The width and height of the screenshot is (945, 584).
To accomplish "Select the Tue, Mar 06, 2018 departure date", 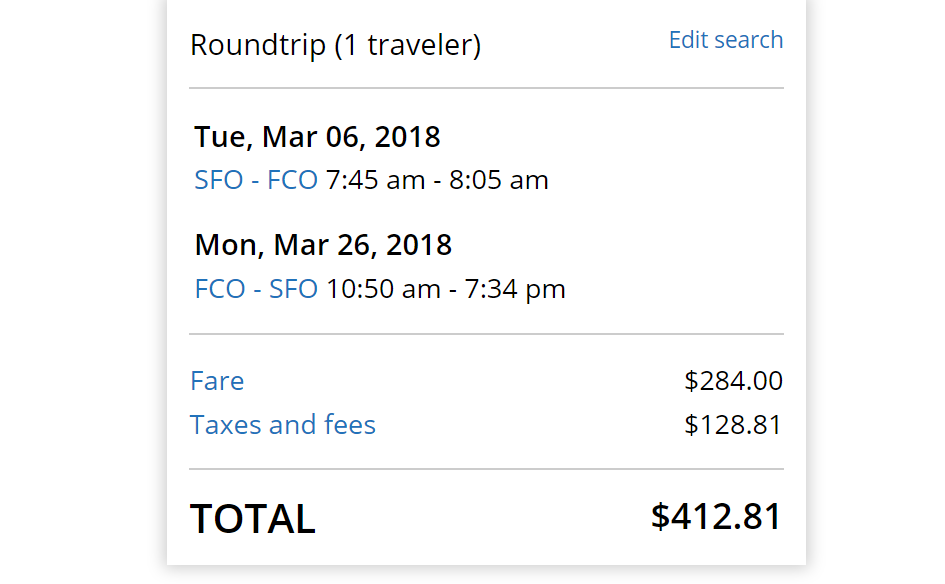I will (x=317, y=136).
